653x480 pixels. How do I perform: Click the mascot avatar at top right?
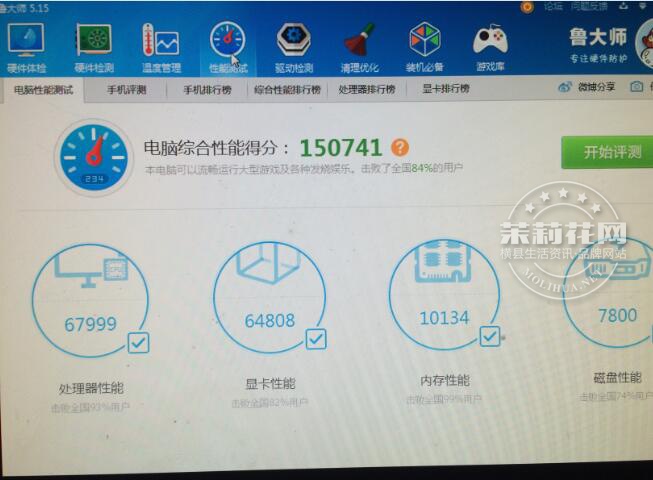coord(644,44)
